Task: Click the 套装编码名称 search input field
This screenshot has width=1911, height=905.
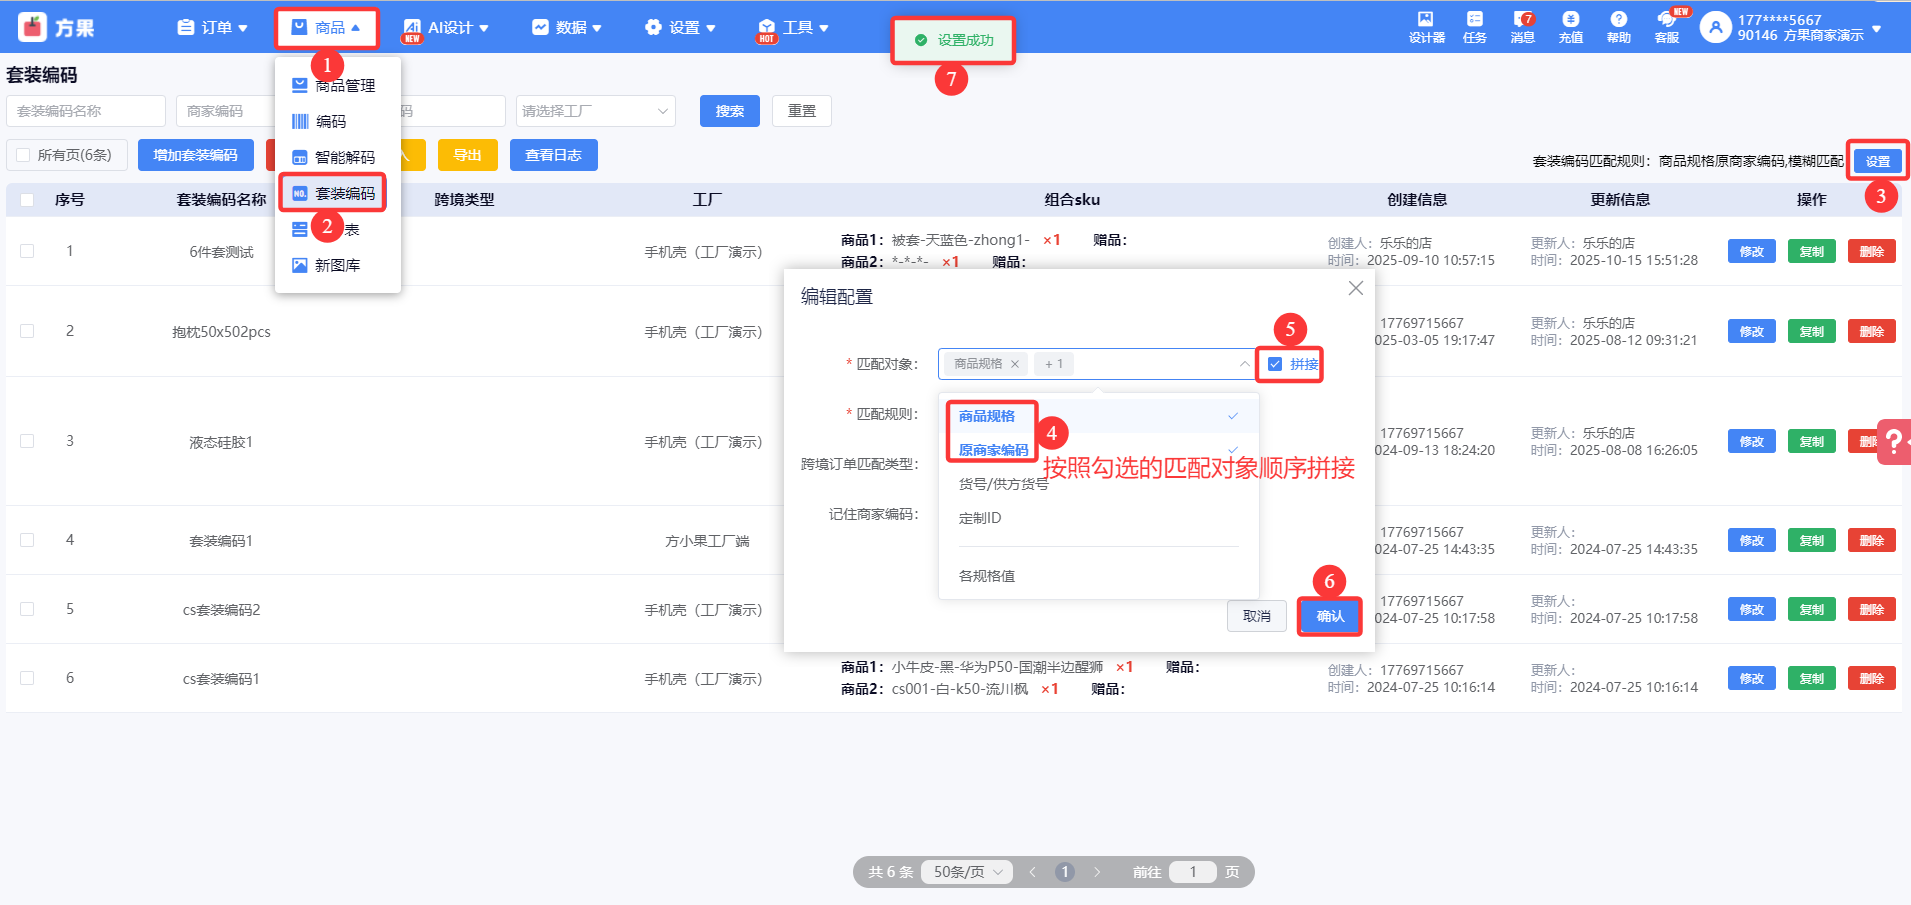Action: (86, 111)
